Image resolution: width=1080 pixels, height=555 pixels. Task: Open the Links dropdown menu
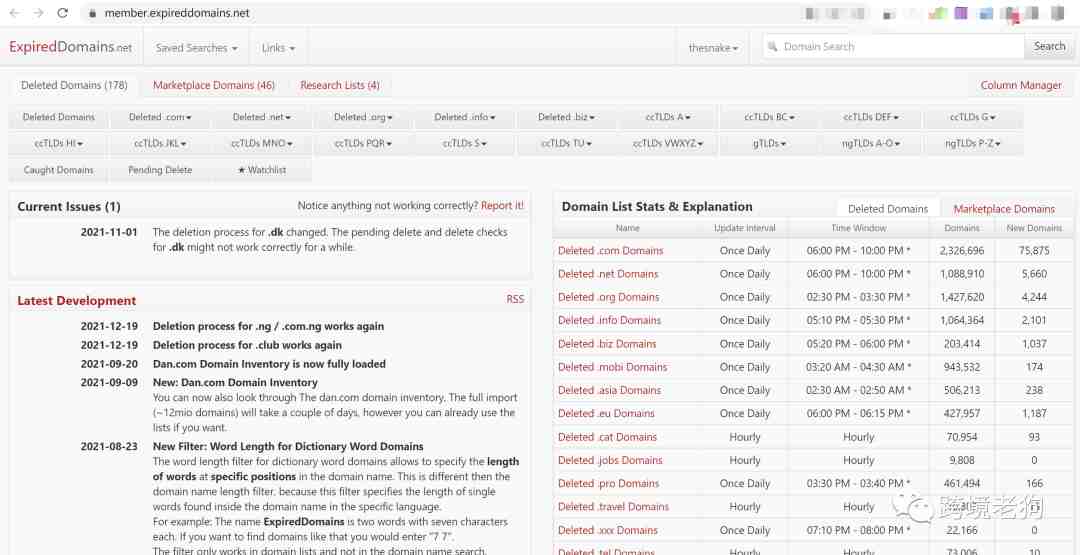(278, 48)
